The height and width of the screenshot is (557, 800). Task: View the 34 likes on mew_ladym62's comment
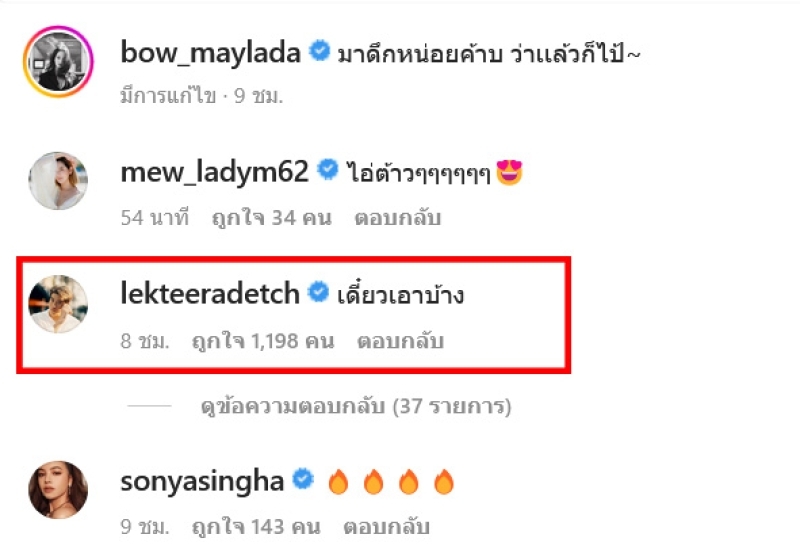[x=271, y=218]
